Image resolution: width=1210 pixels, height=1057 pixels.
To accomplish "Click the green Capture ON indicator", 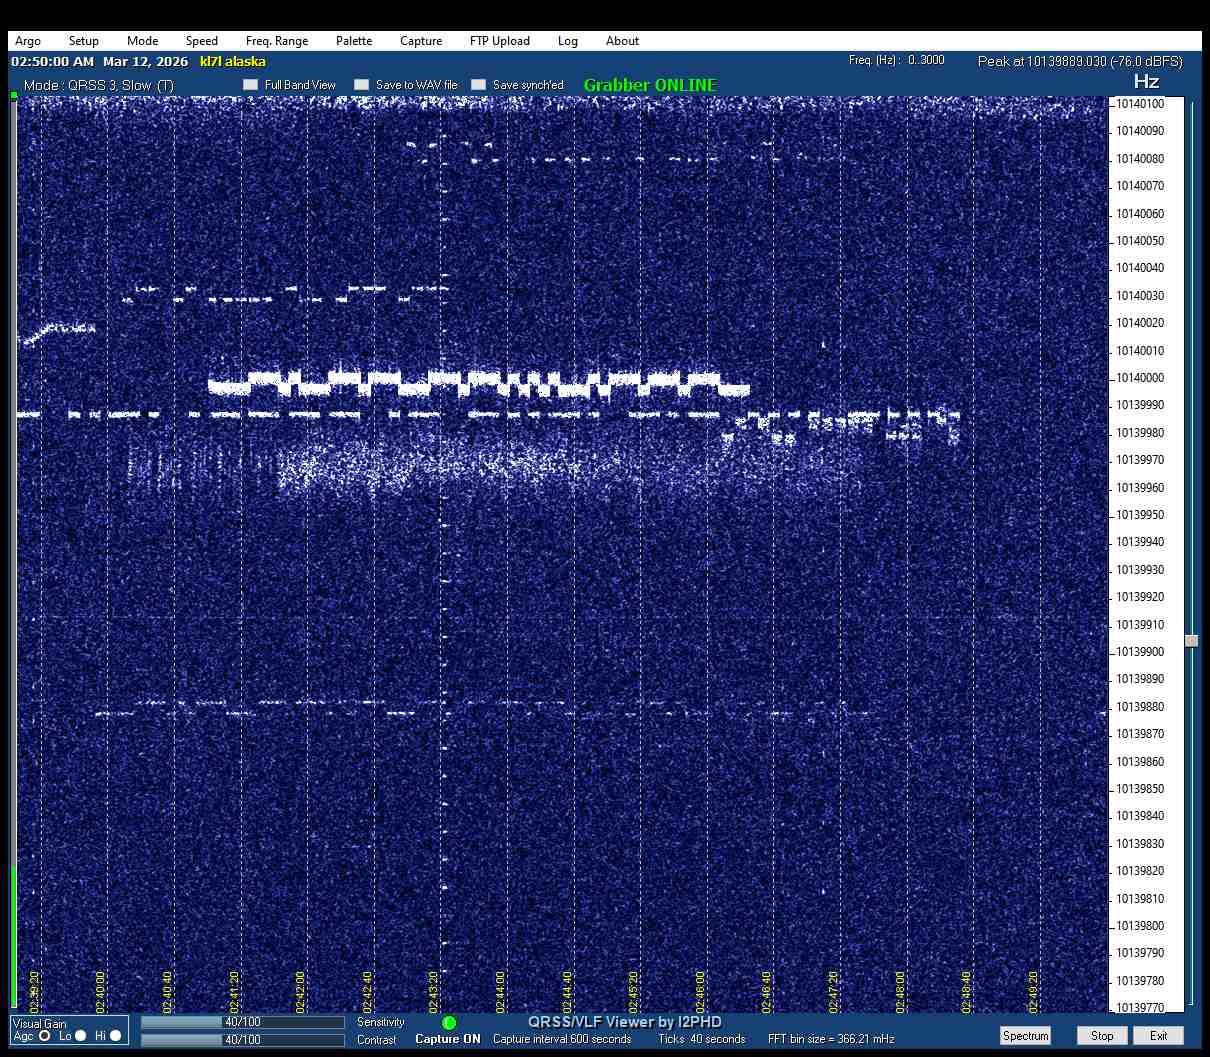I will point(449,1023).
